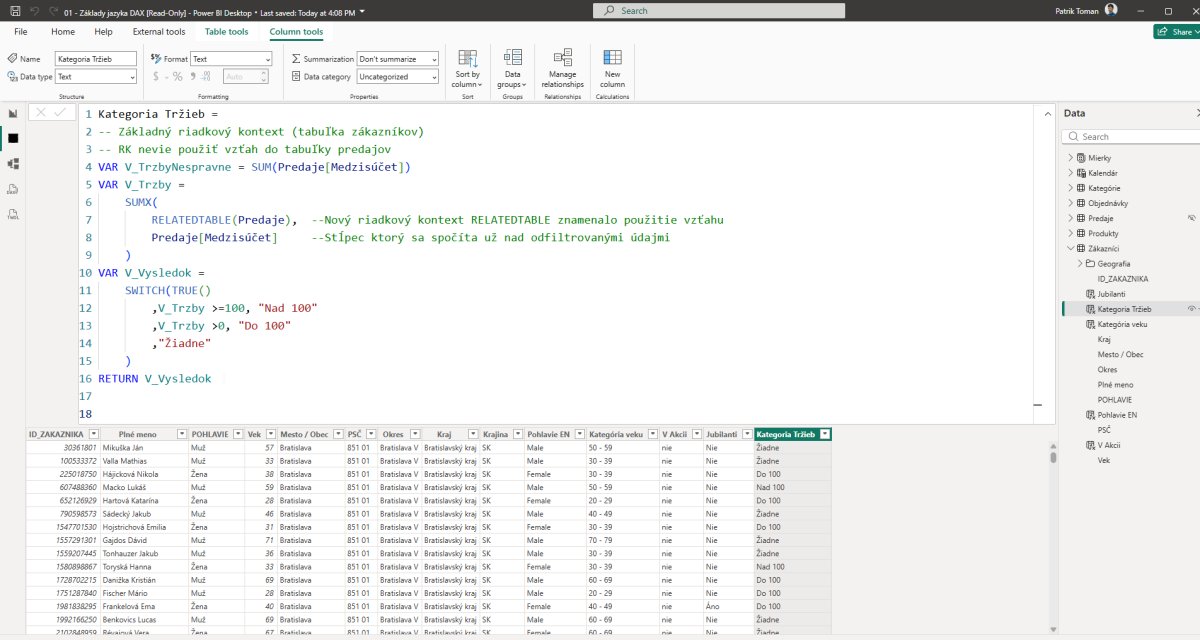
Task: Open filter dropdown on Pohlavie EN column
Action: click(x=579, y=434)
